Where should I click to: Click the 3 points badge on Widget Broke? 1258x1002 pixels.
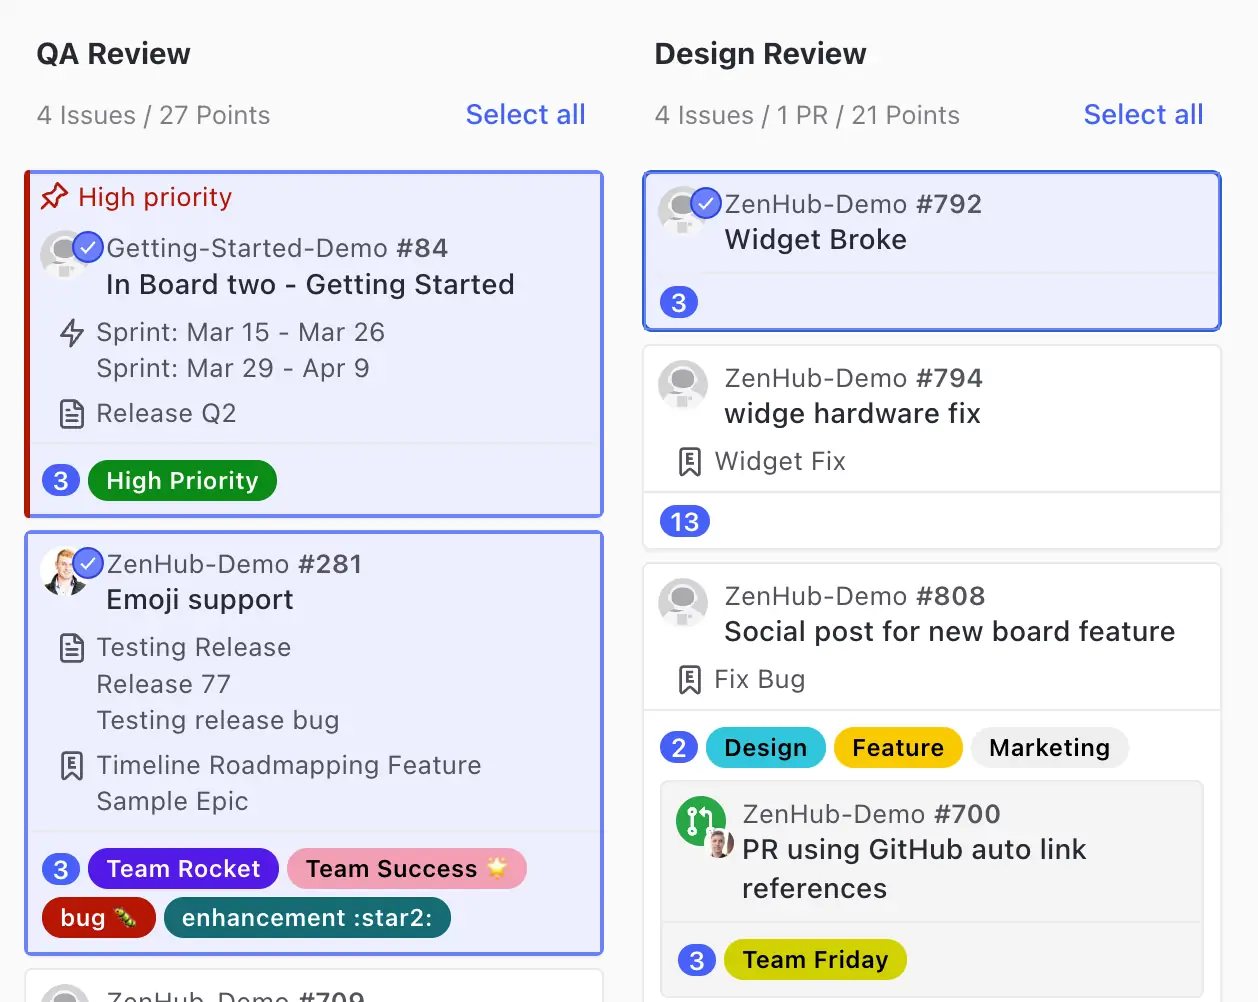[x=679, y=302]
